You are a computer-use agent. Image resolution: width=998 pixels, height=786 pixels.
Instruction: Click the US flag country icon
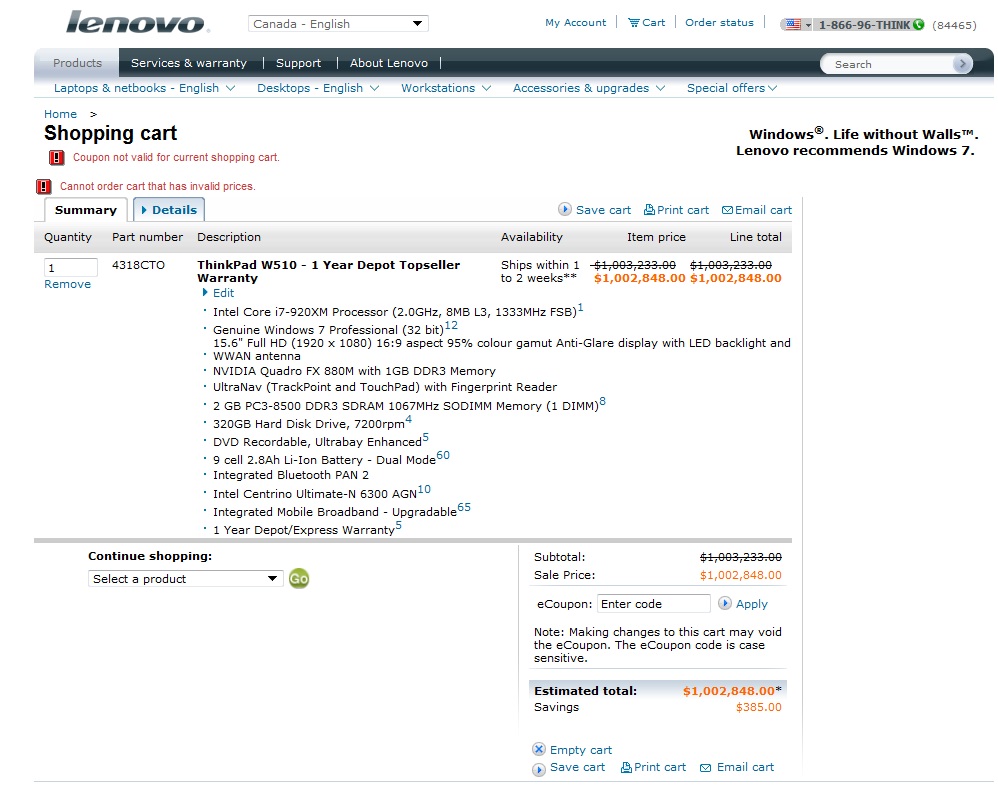(793, 25)
